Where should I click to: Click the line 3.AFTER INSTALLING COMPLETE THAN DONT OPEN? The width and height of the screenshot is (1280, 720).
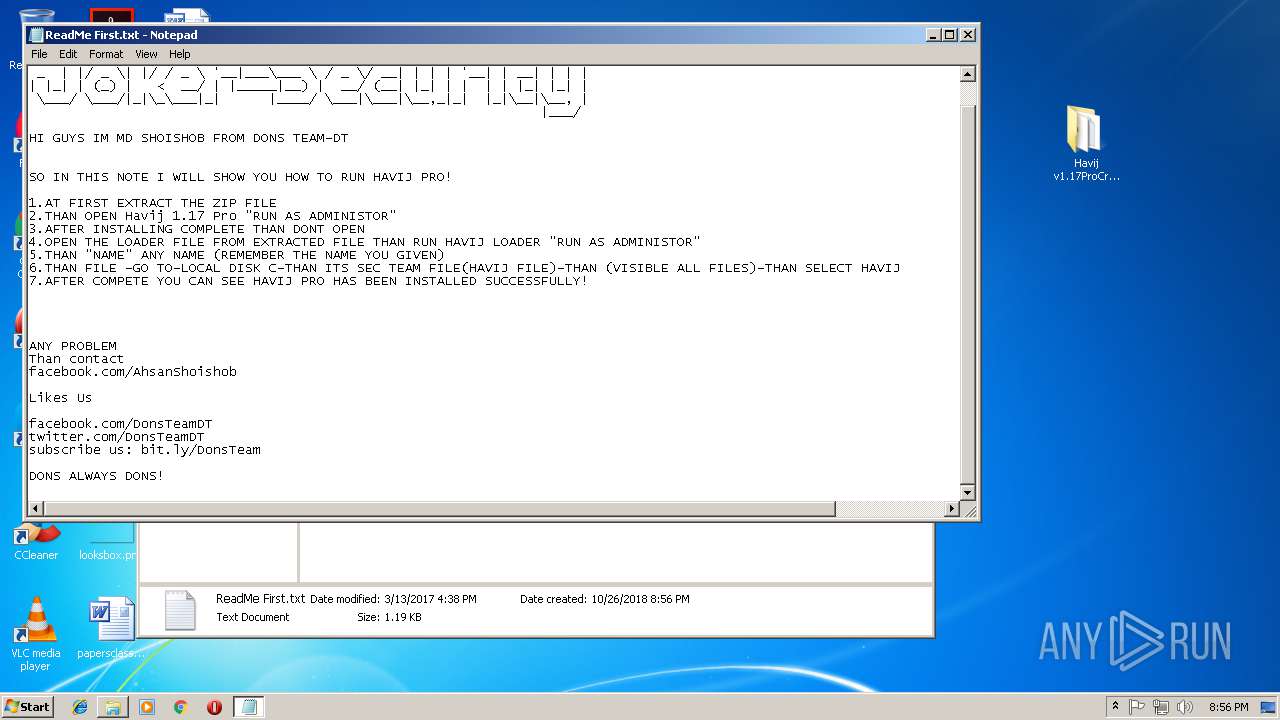click(197, 229)
